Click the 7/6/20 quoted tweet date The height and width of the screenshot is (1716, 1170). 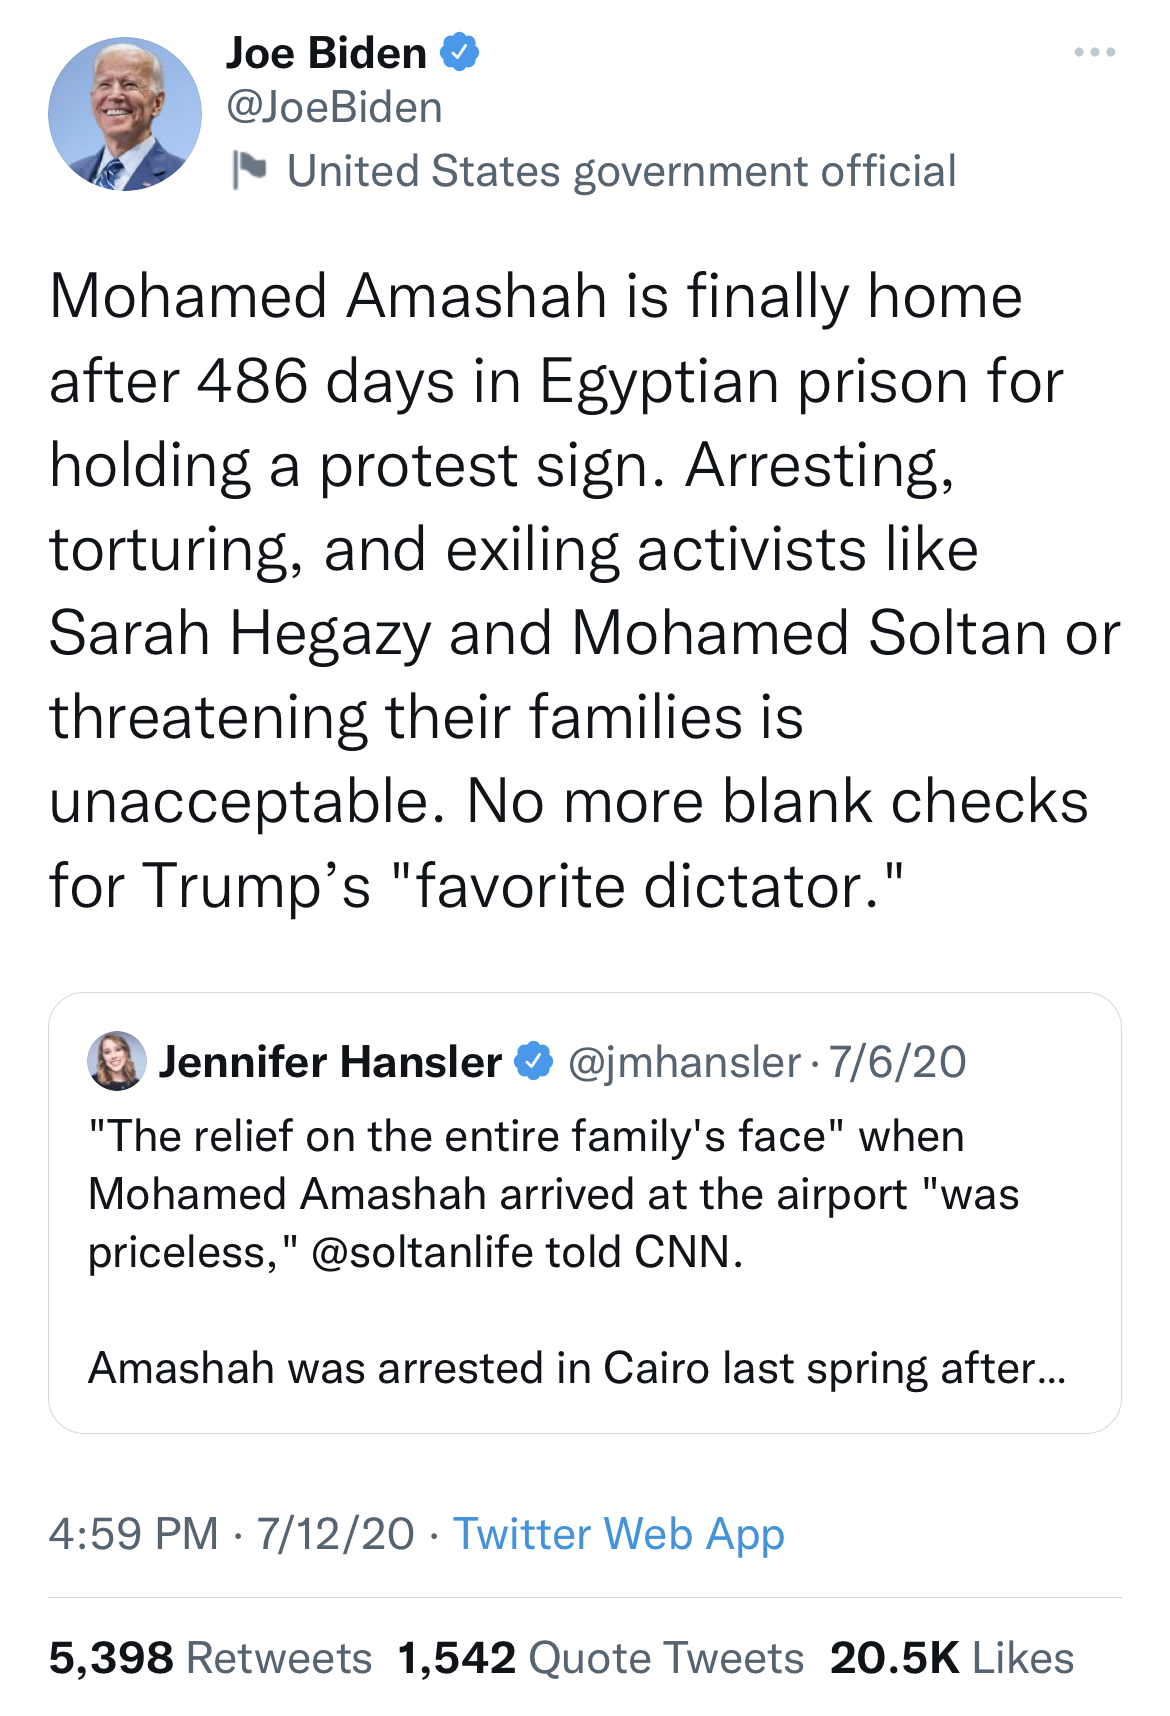coord(897,1062)
